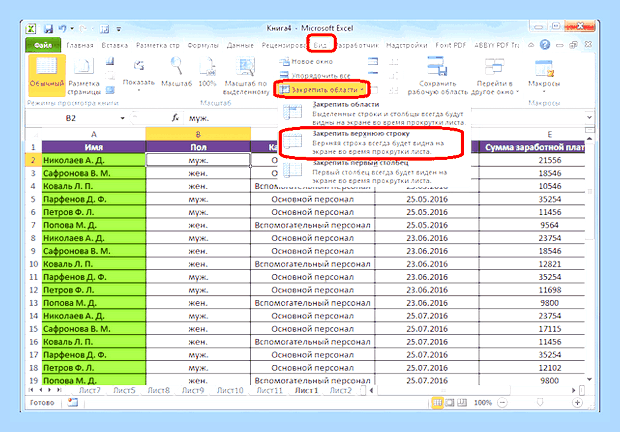Click the 100% zoom level in status bar
Viewport: 620px width, 432px height.
click(x=482, y=403)
